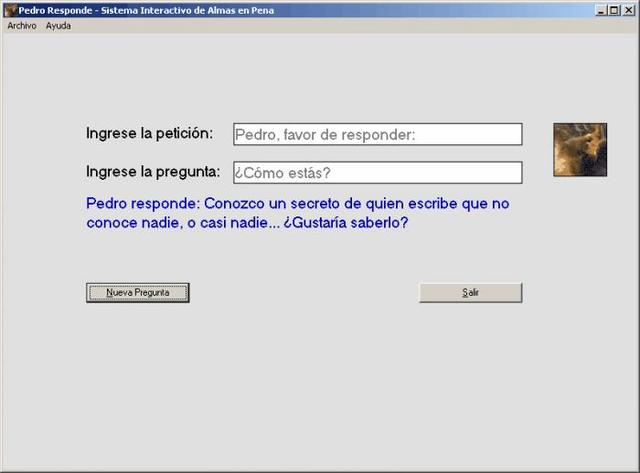
Task: Click the 'Pedro responde' answer text
Action: [298, 213]
